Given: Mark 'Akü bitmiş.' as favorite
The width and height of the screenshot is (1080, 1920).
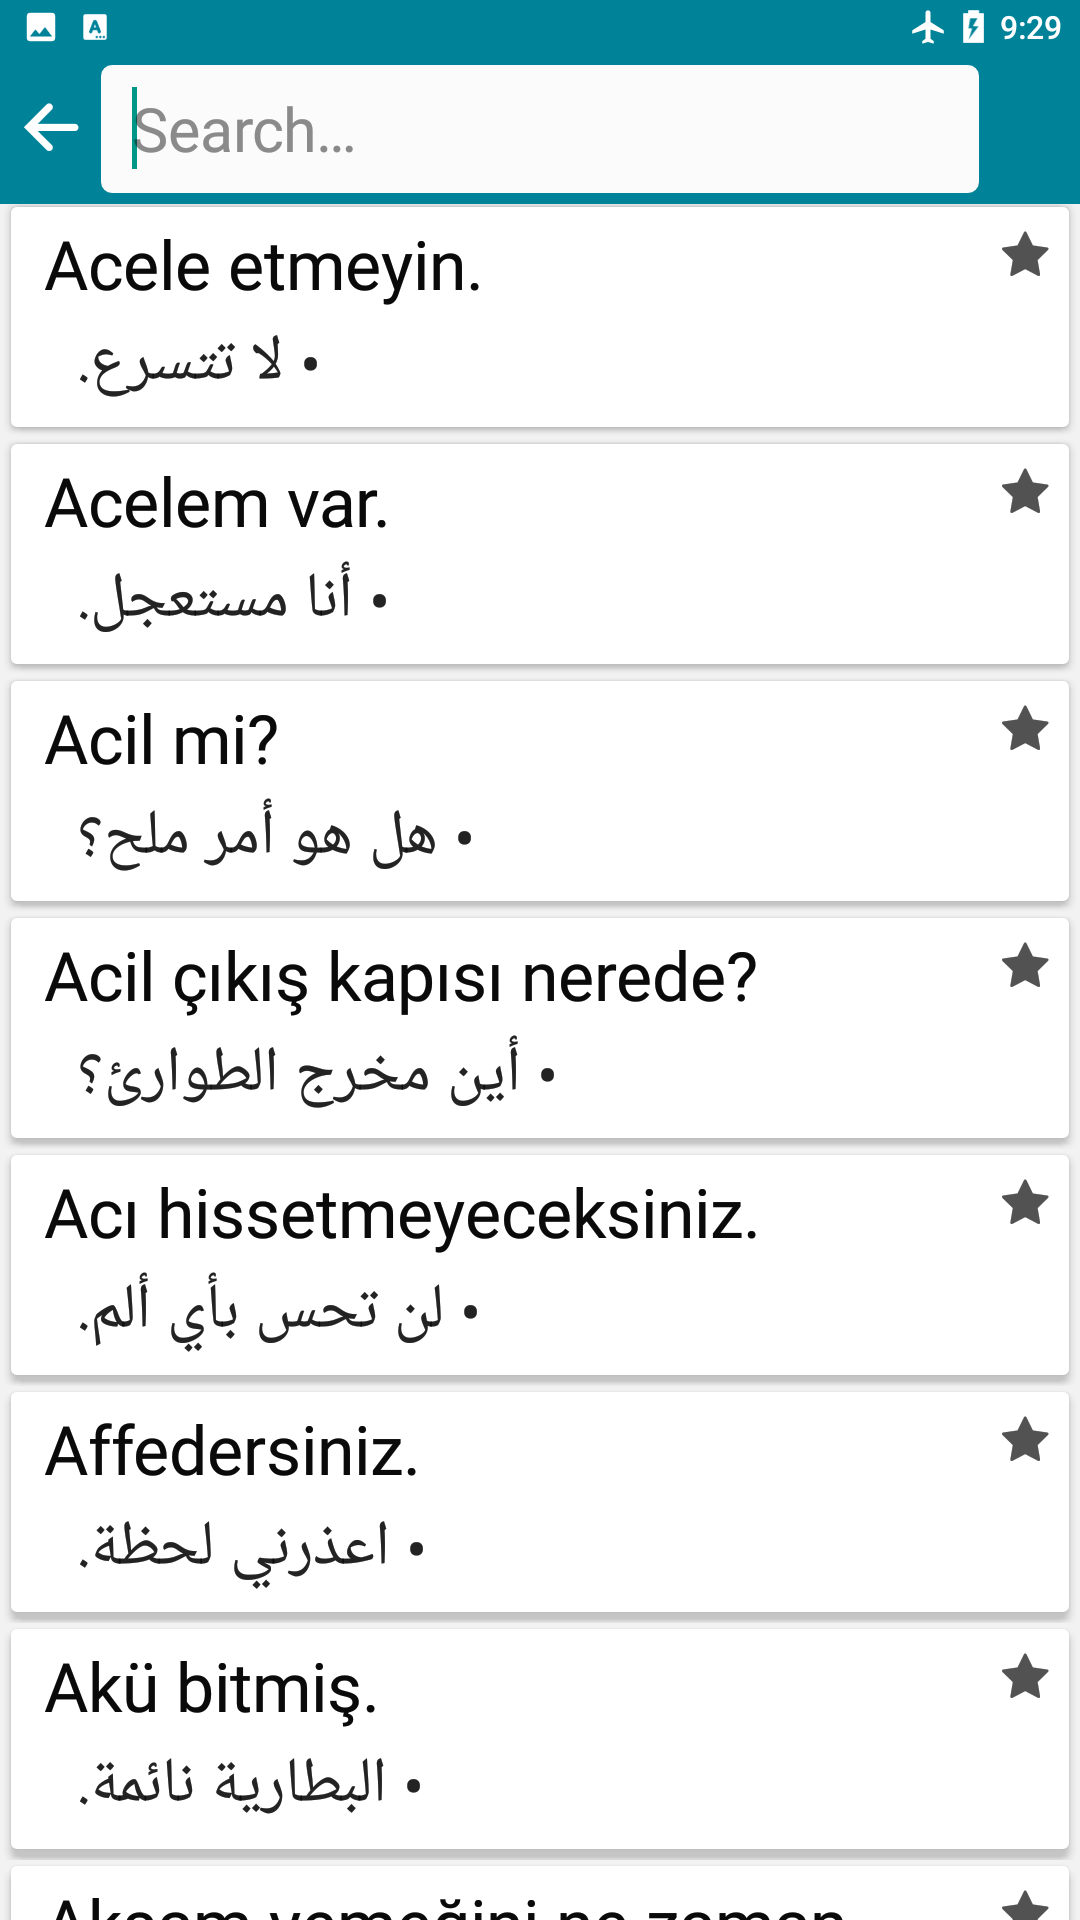Looking at the screenshot, I should point(1025,1677).
